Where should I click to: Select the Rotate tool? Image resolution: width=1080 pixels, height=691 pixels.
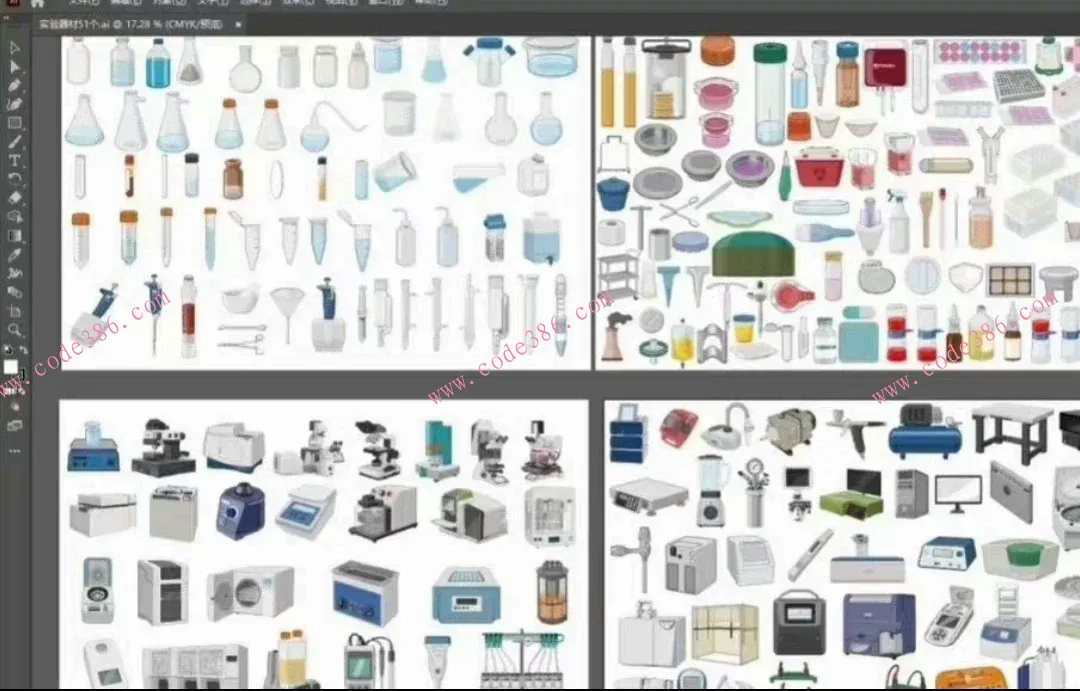(x=14, y=179)
